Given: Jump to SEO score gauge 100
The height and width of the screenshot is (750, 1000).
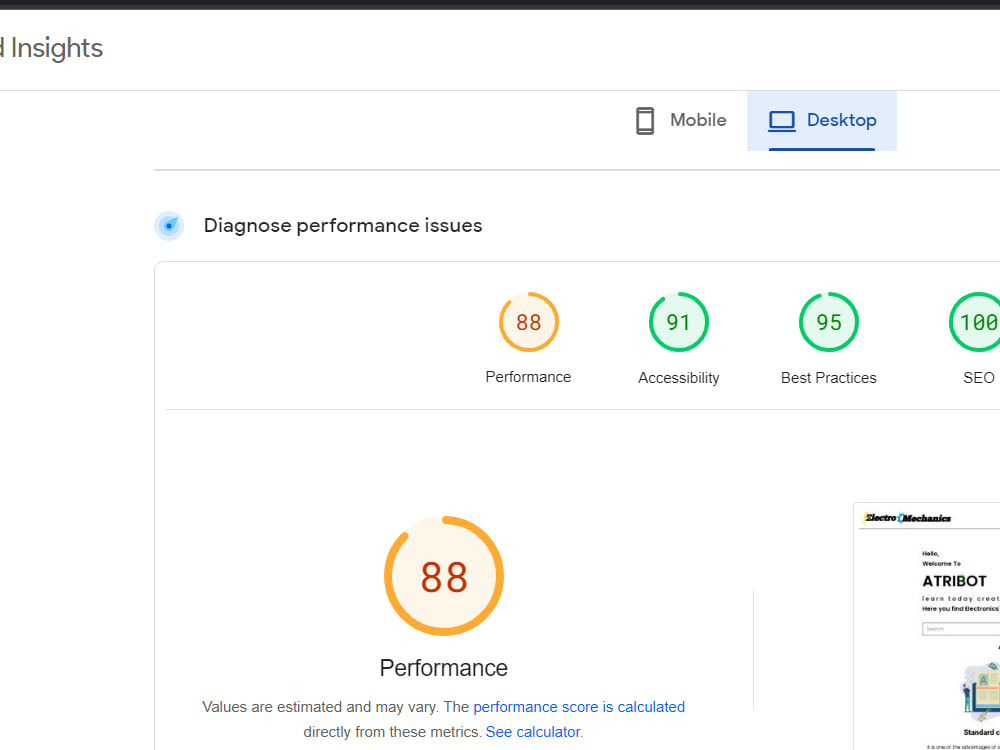Looking at the screenshot, I should pyautogui.click(x=976, y=322).
